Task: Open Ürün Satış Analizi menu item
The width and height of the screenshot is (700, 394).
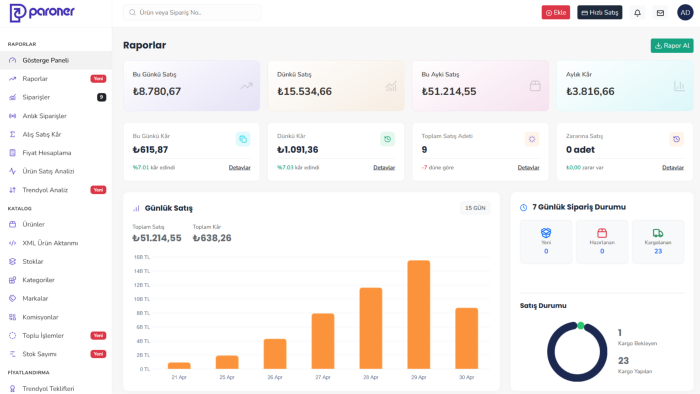Action: click(56, 171)
